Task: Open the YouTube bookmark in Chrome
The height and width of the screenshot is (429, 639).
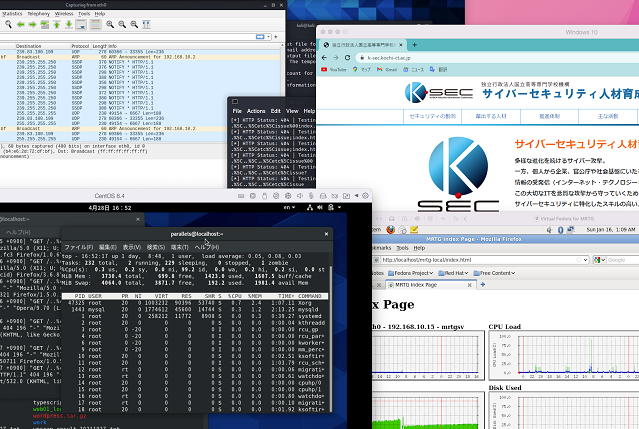Action: pos(334,70)
